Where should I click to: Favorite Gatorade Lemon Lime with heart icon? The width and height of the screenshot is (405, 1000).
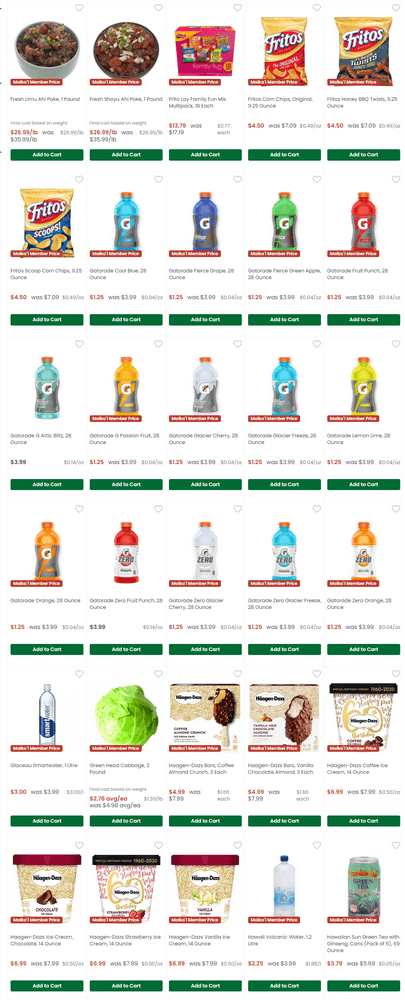tap(395, 344)
